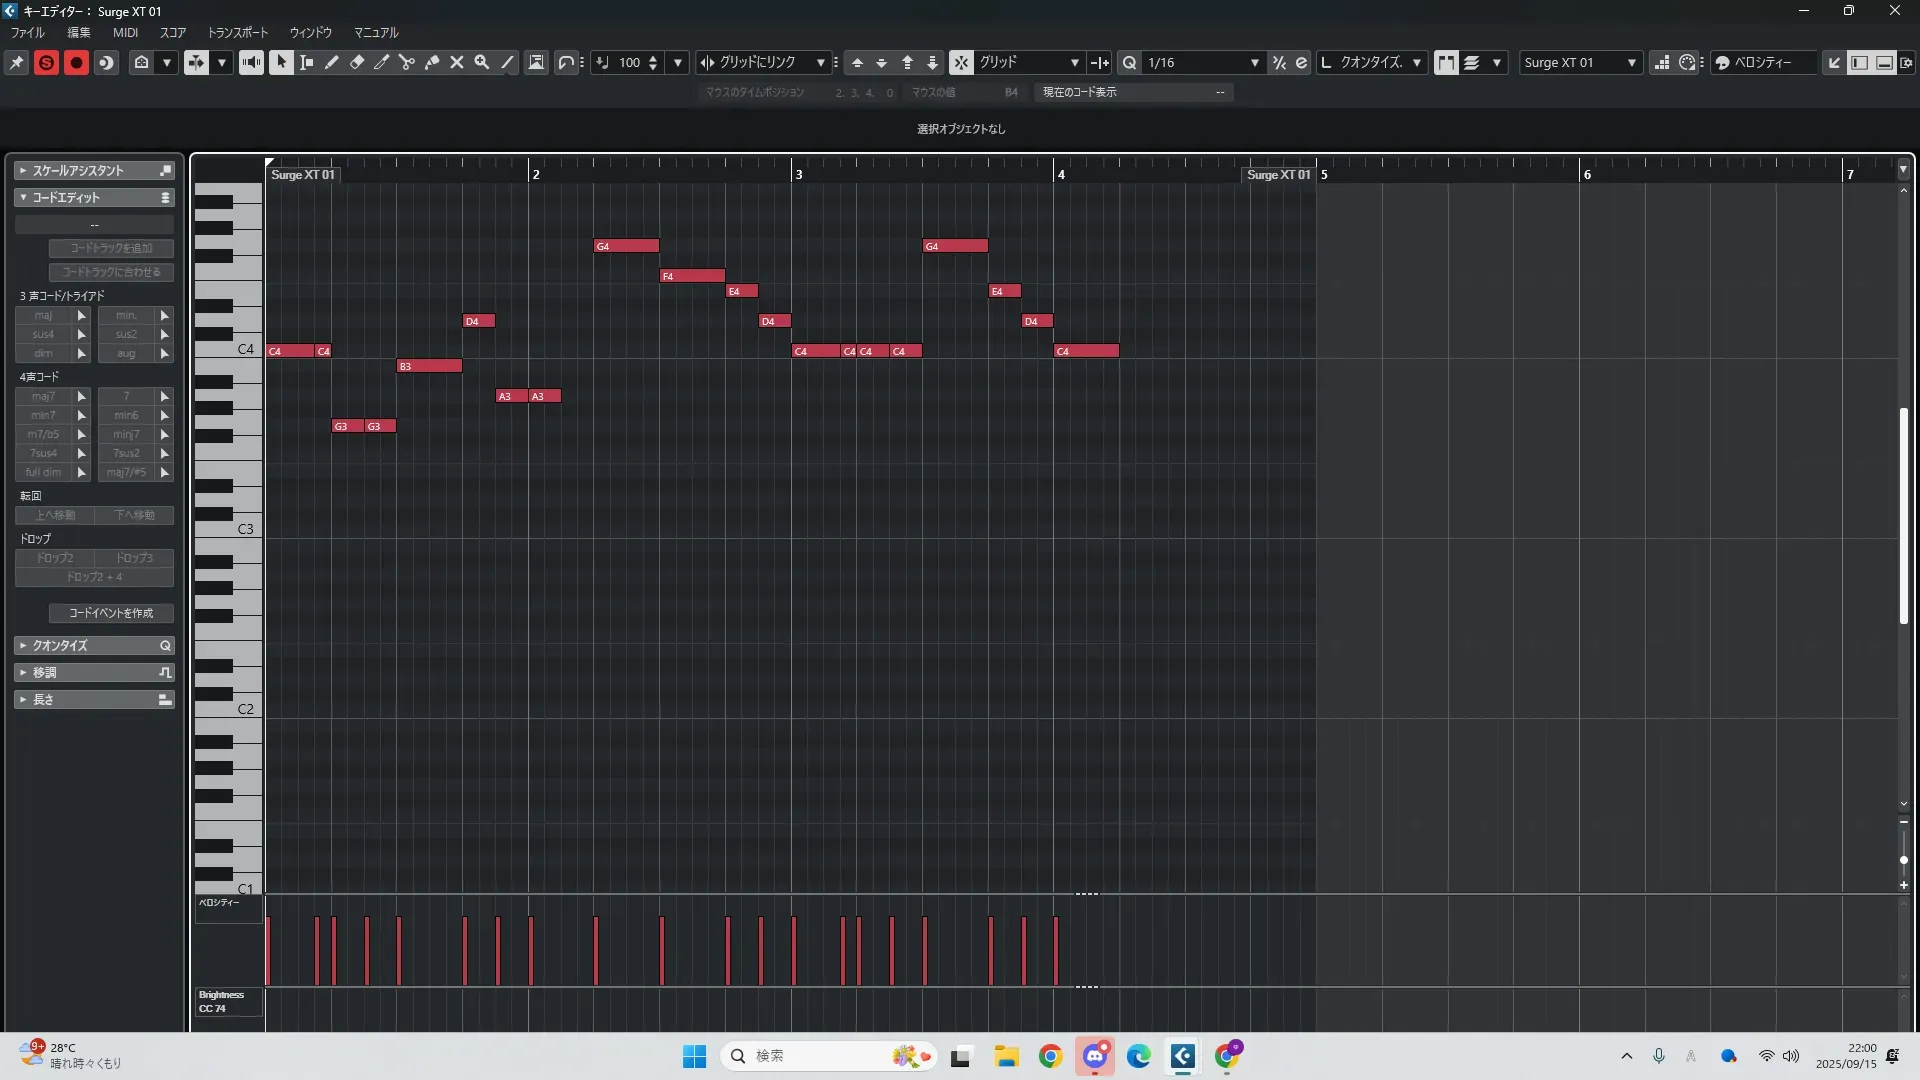Toggle Acoustic Feedback speaker button
1920x1080 pixels.
251,62
